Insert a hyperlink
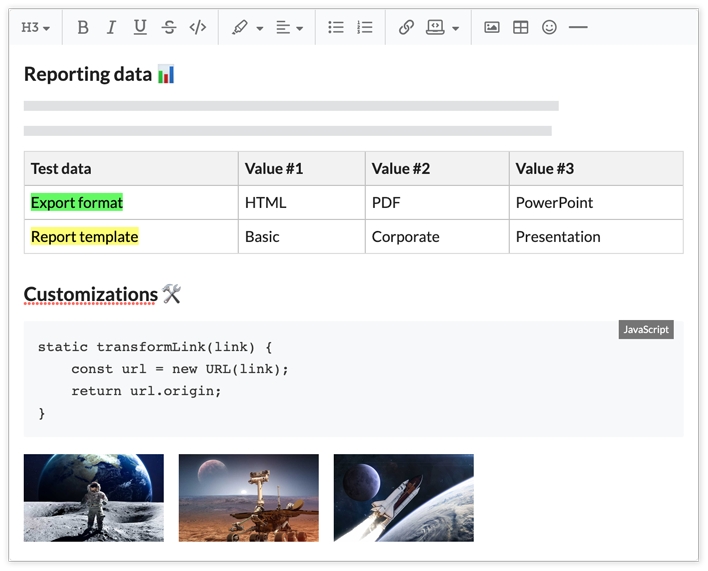This screenshot has height=571, width=708. (x=406, y=28)
